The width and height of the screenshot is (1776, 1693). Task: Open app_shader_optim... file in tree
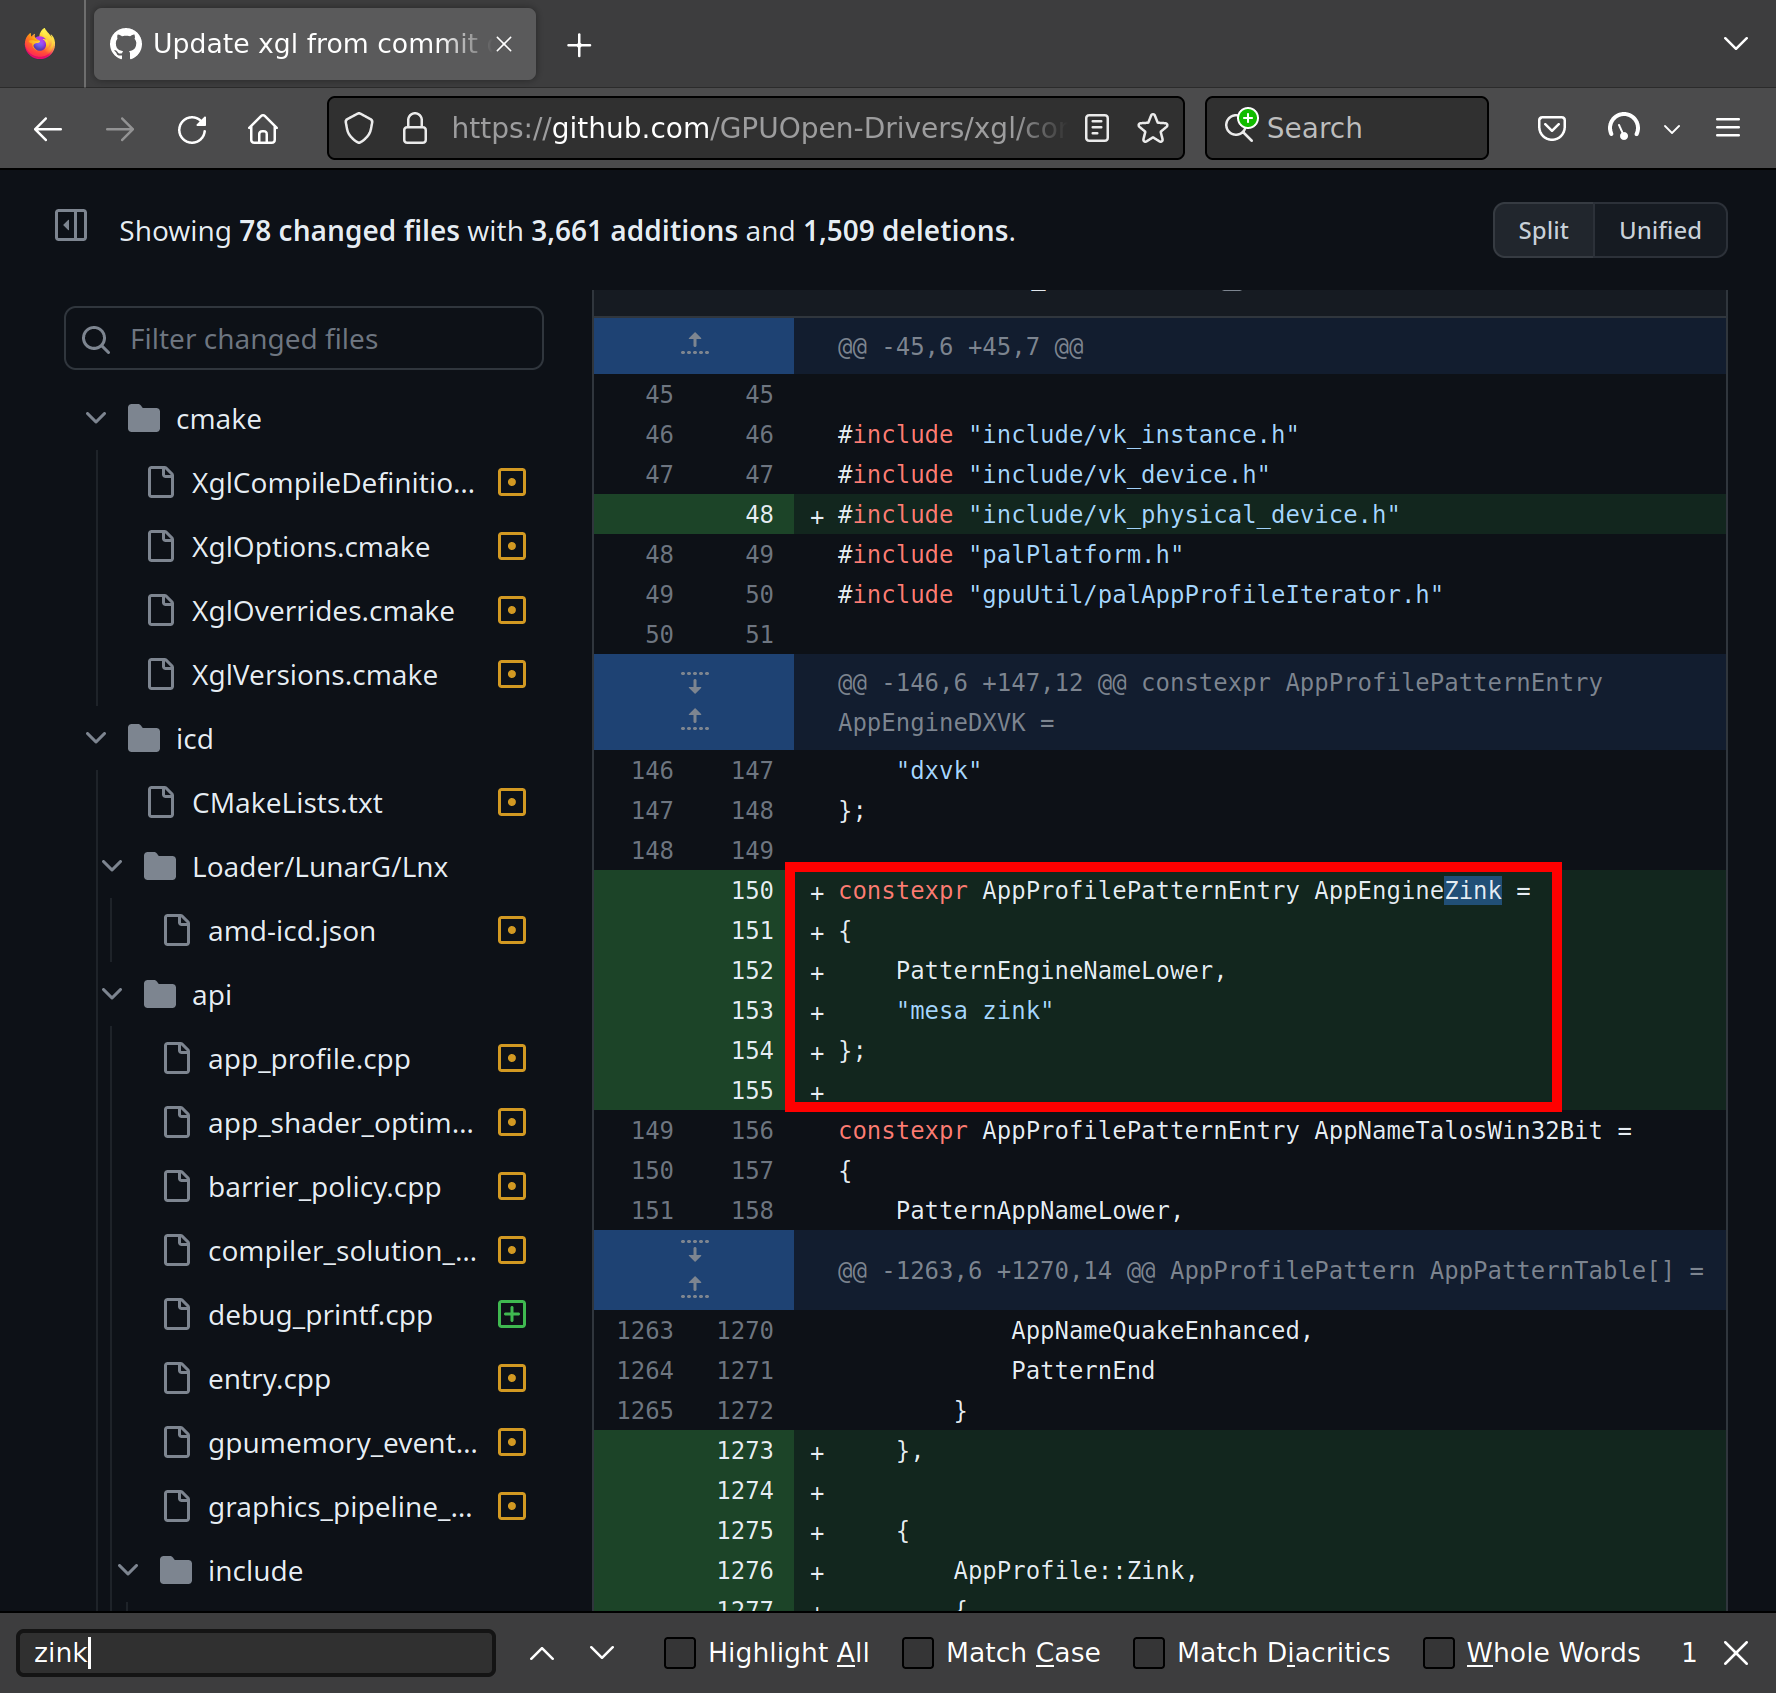[x=340, y=1123]
